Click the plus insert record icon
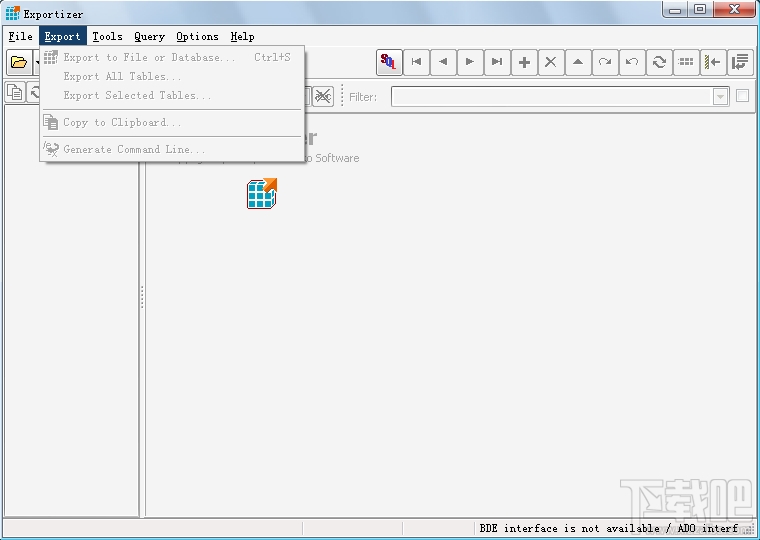 (x=524, y=62)
